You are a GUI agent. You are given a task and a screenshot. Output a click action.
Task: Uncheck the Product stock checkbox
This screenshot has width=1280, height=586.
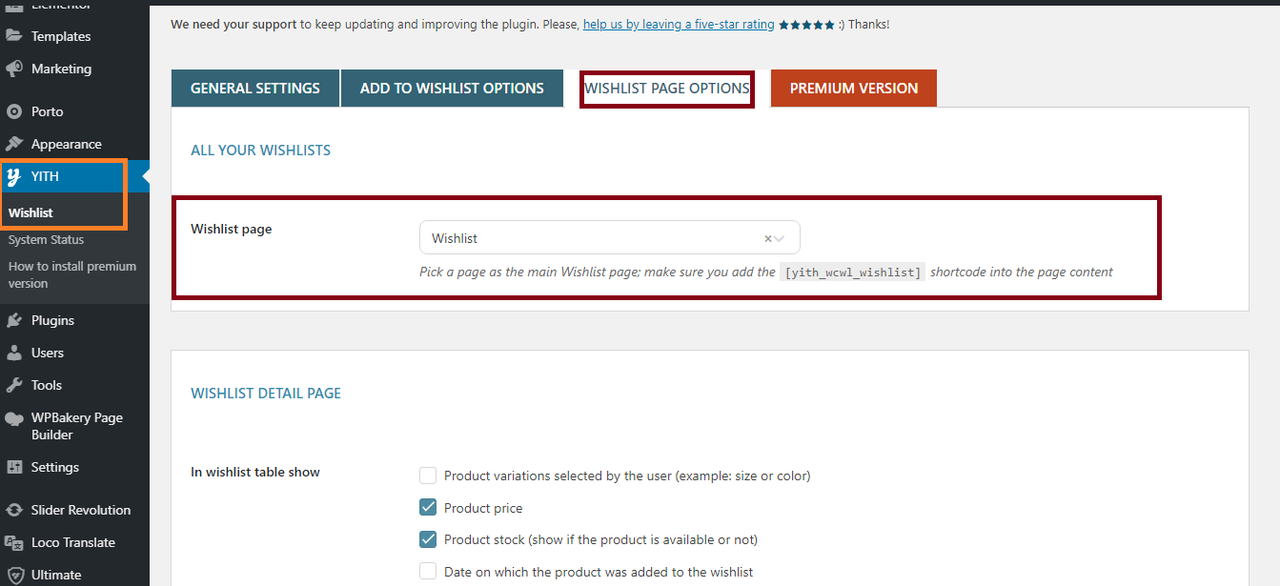pyautogui.click(x=428, y=540)
